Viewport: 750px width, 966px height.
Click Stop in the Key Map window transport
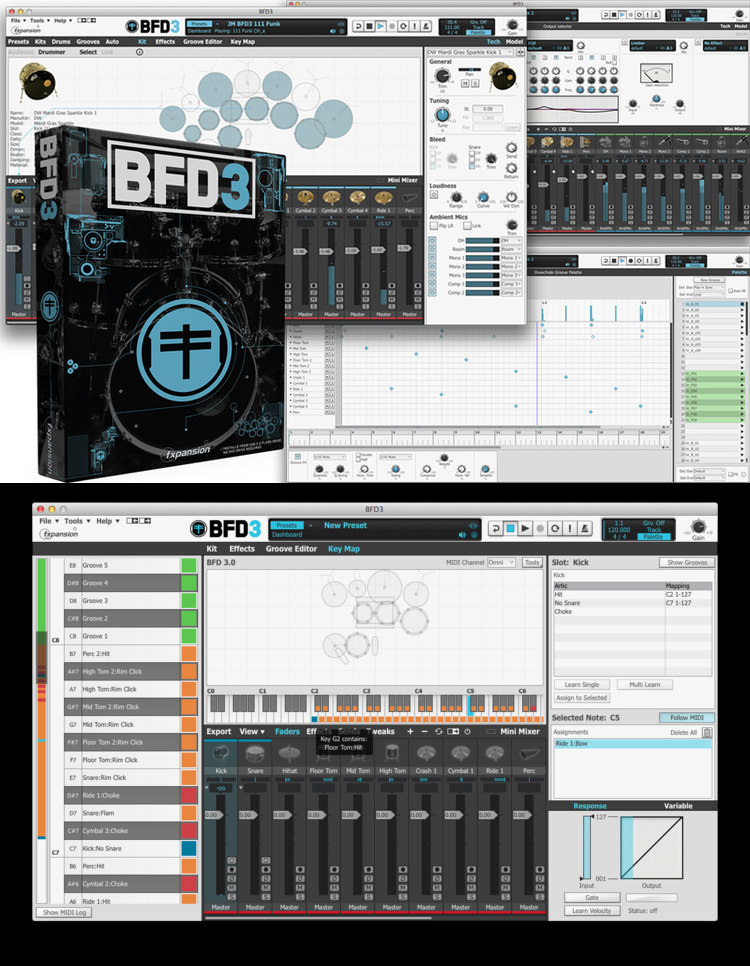(x=511, y=529)
